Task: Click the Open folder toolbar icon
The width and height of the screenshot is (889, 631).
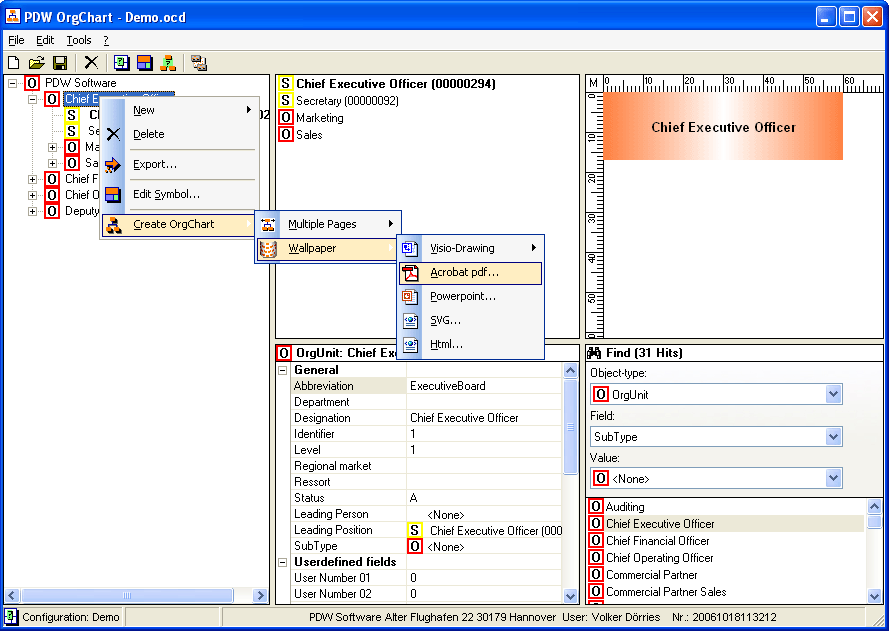Action: [36, 63]
